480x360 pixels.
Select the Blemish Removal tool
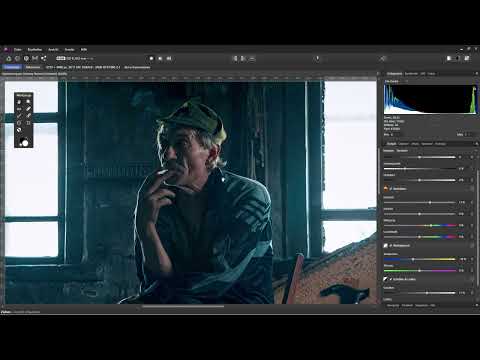(x=28, y=109)
